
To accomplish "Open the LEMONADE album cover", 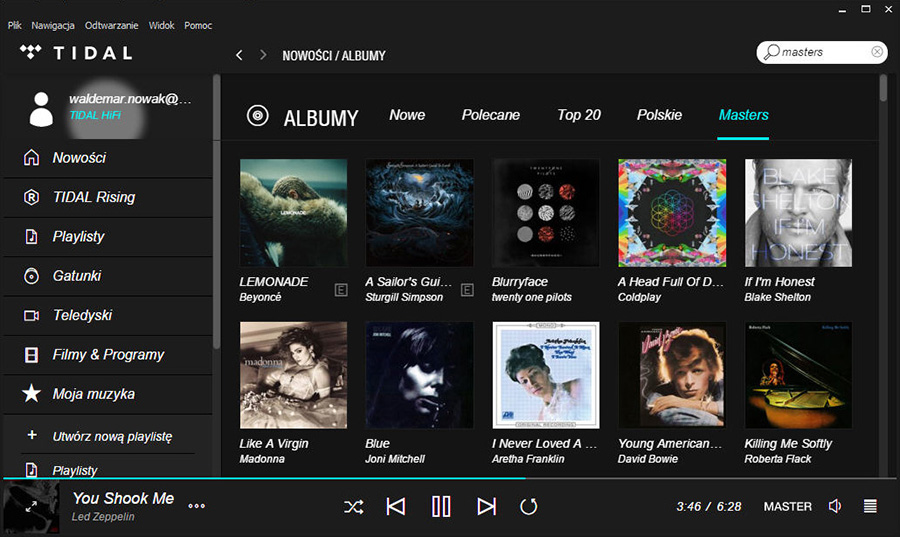I will click(293, 213).
